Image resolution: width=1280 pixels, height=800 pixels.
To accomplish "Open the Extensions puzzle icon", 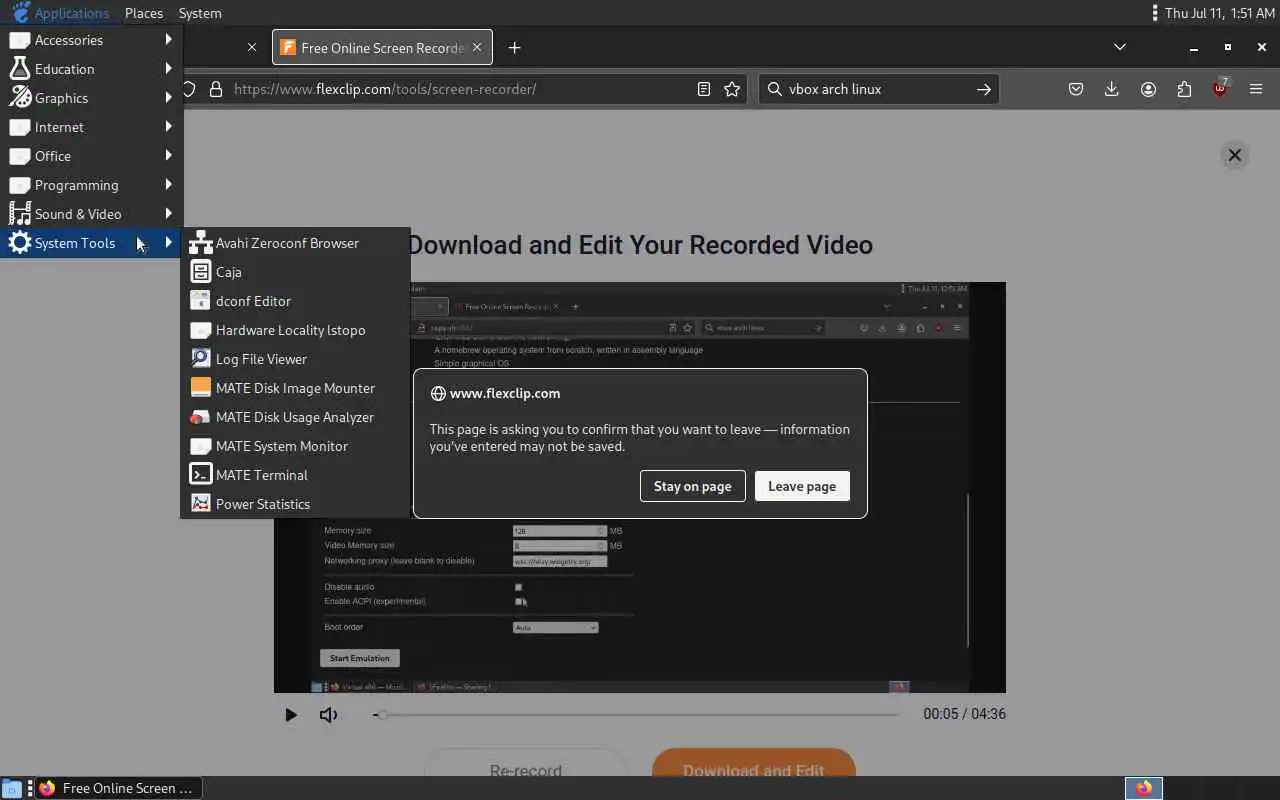I will click(1184, 89).
